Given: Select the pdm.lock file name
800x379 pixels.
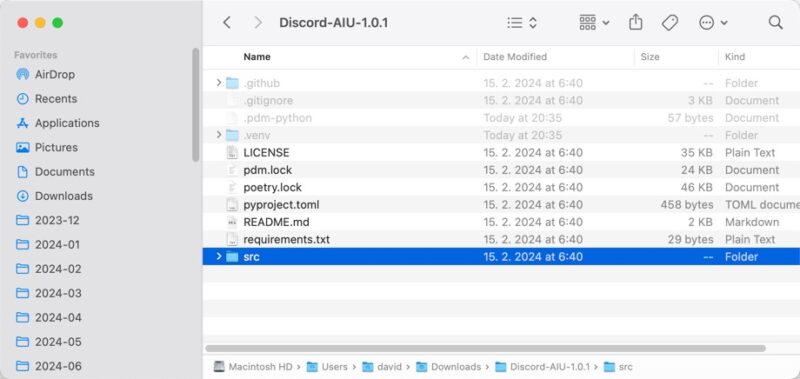Looking at the screenshot, I should click(x=268, y=170).
